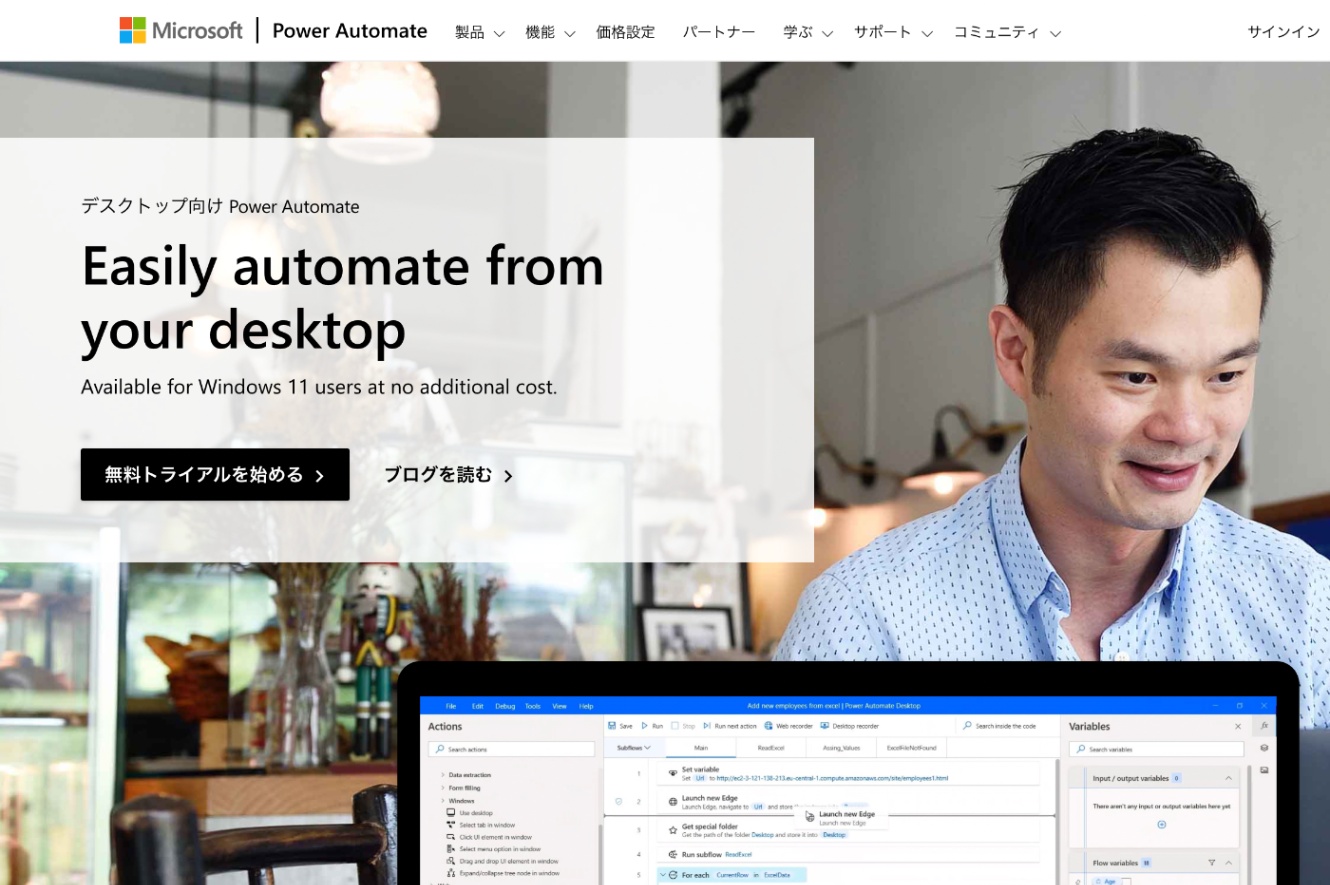Expand the 製品 dropdown menu
Image resolution: width=1330 pixels, height=885 pixels.
480,32
